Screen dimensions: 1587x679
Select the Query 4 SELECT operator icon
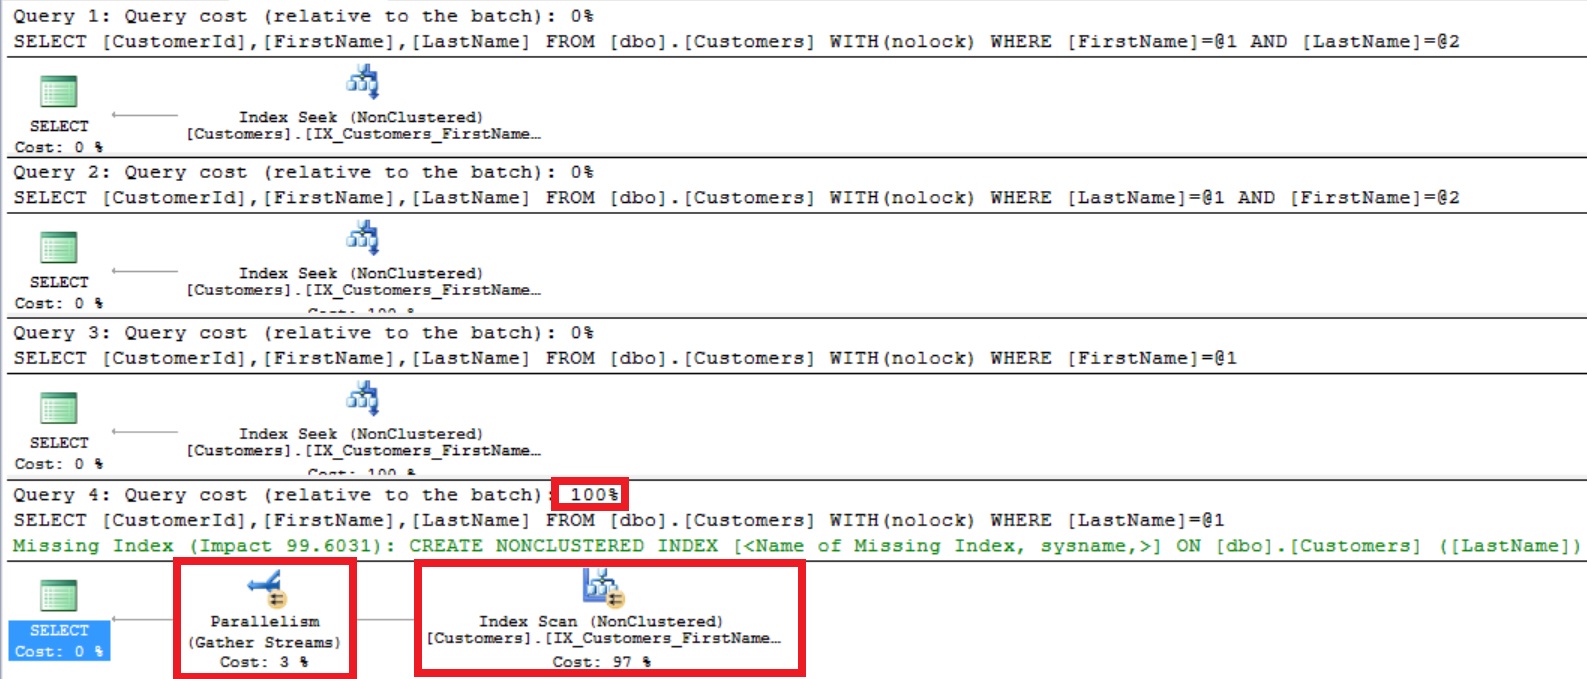point(58,595)
